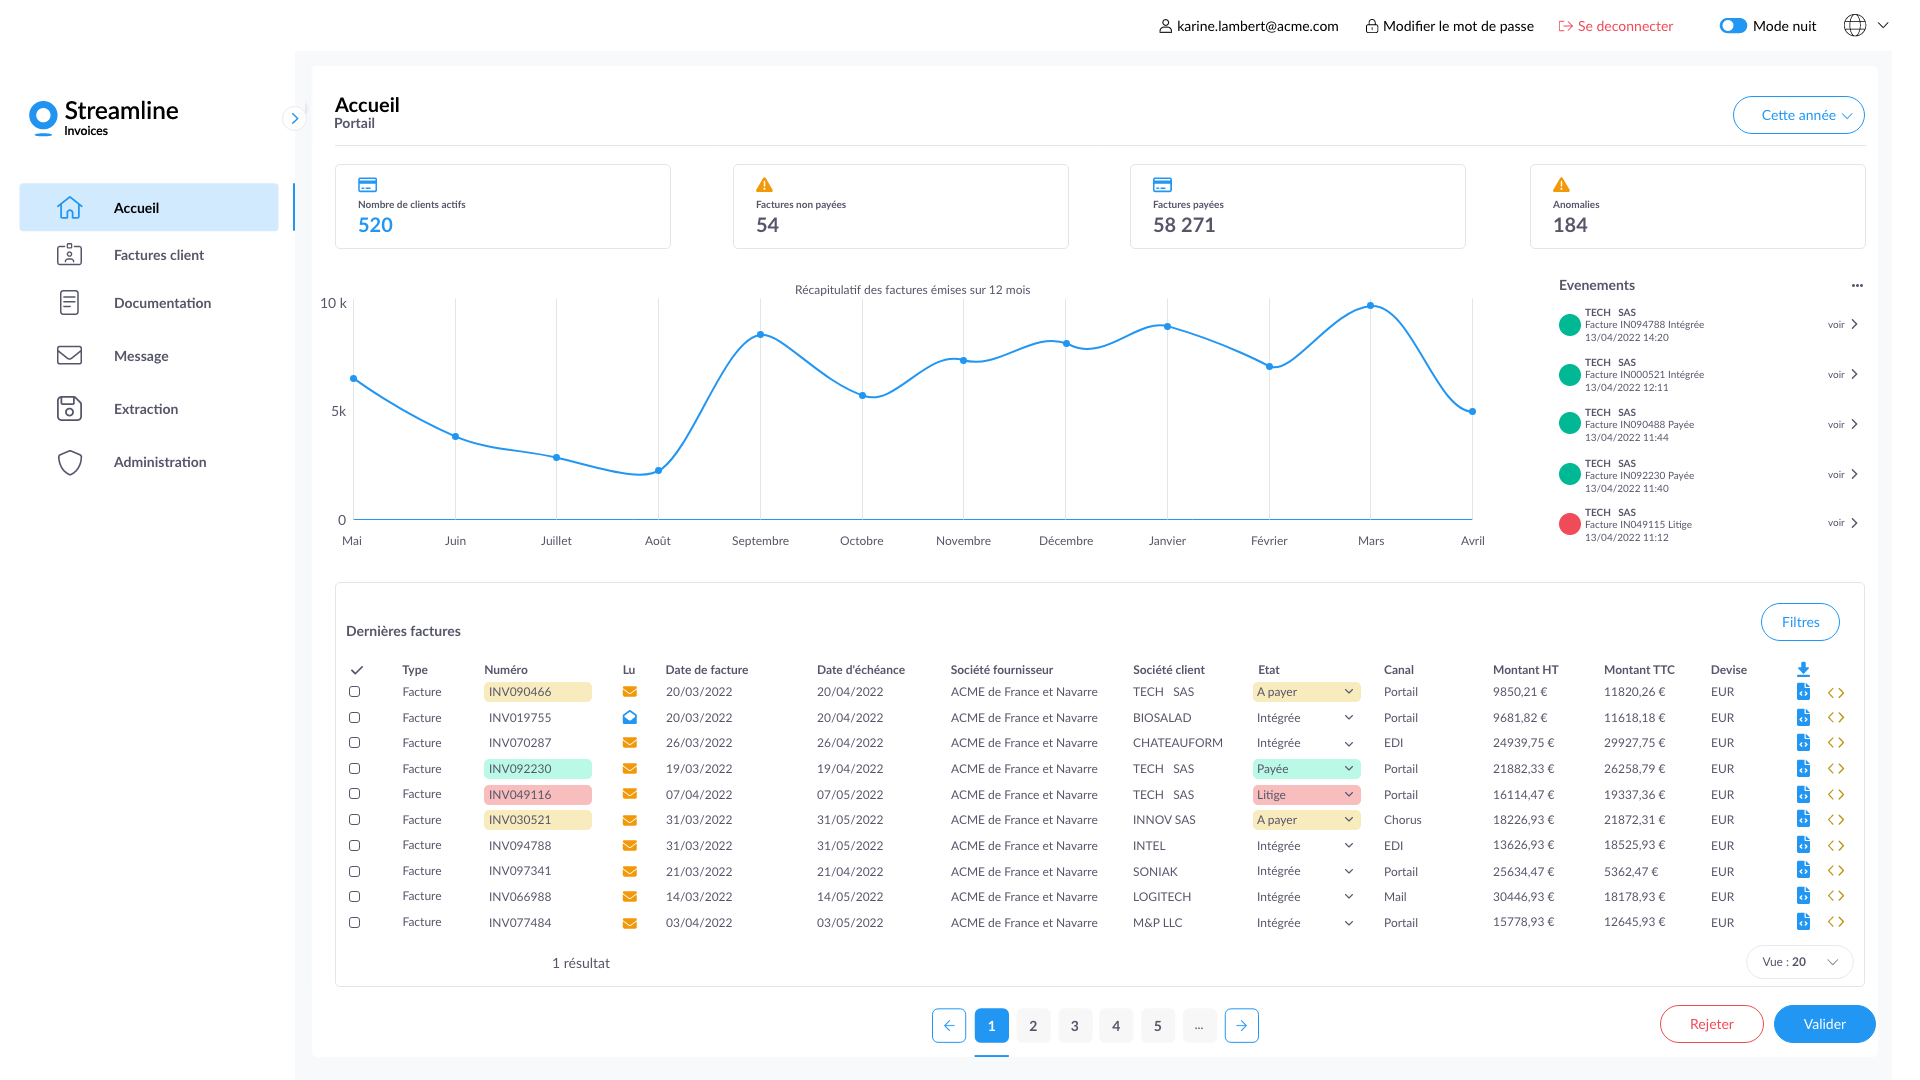The height and width of the screenshot is (1080, 1920).
Task: Click opened mail icon for INV019755
Action: pyautogui.click(x=630, y=718)
